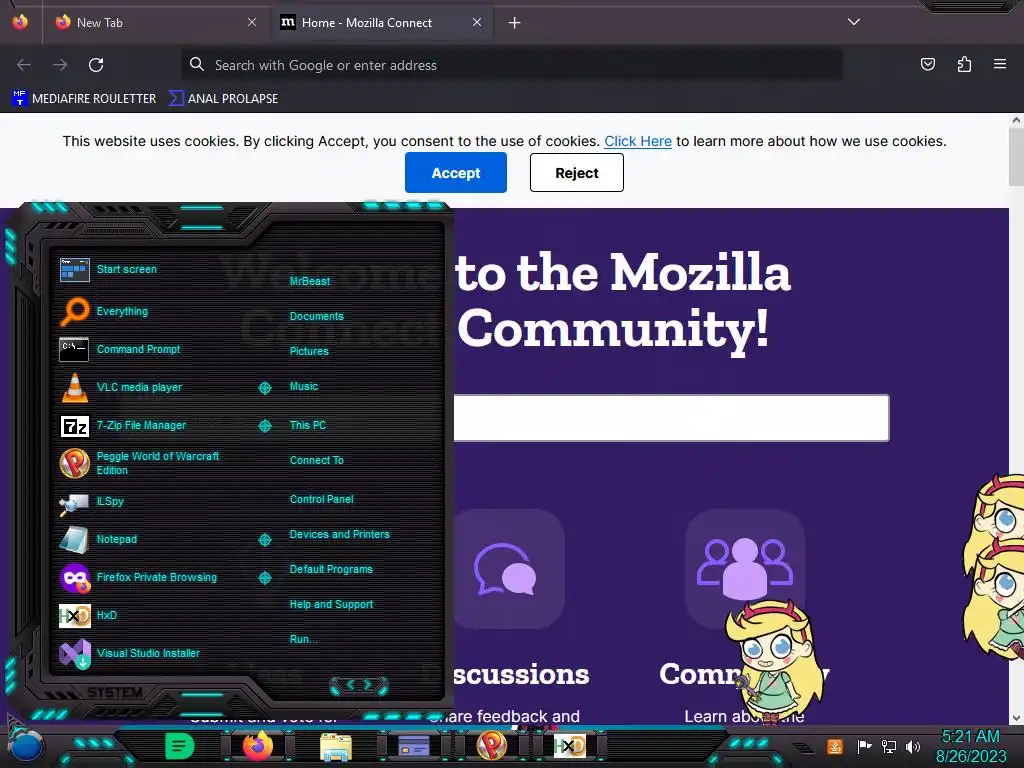
Task: Expand Notepad jump list arrow
Action: pyautogui.click(x=264, y=539)
